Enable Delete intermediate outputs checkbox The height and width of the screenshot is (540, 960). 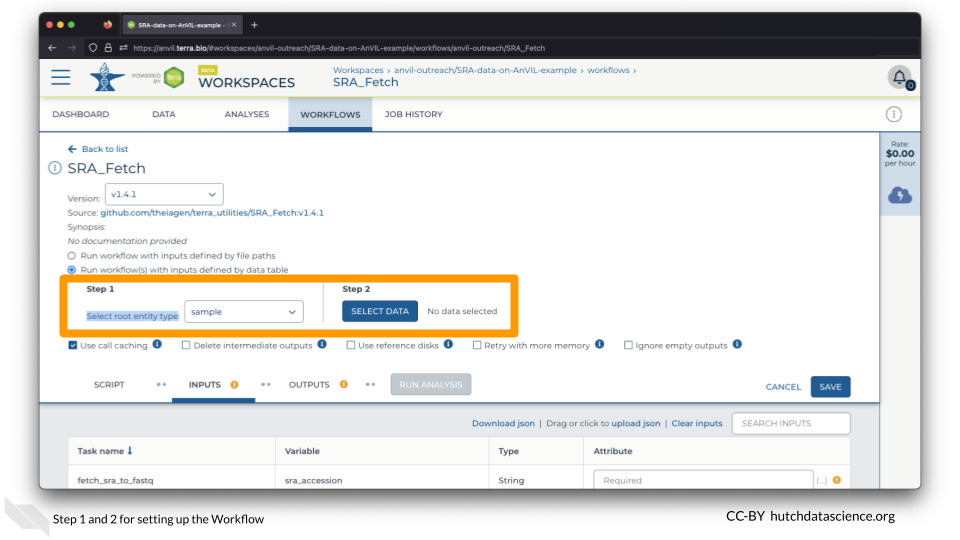[186, 345]
